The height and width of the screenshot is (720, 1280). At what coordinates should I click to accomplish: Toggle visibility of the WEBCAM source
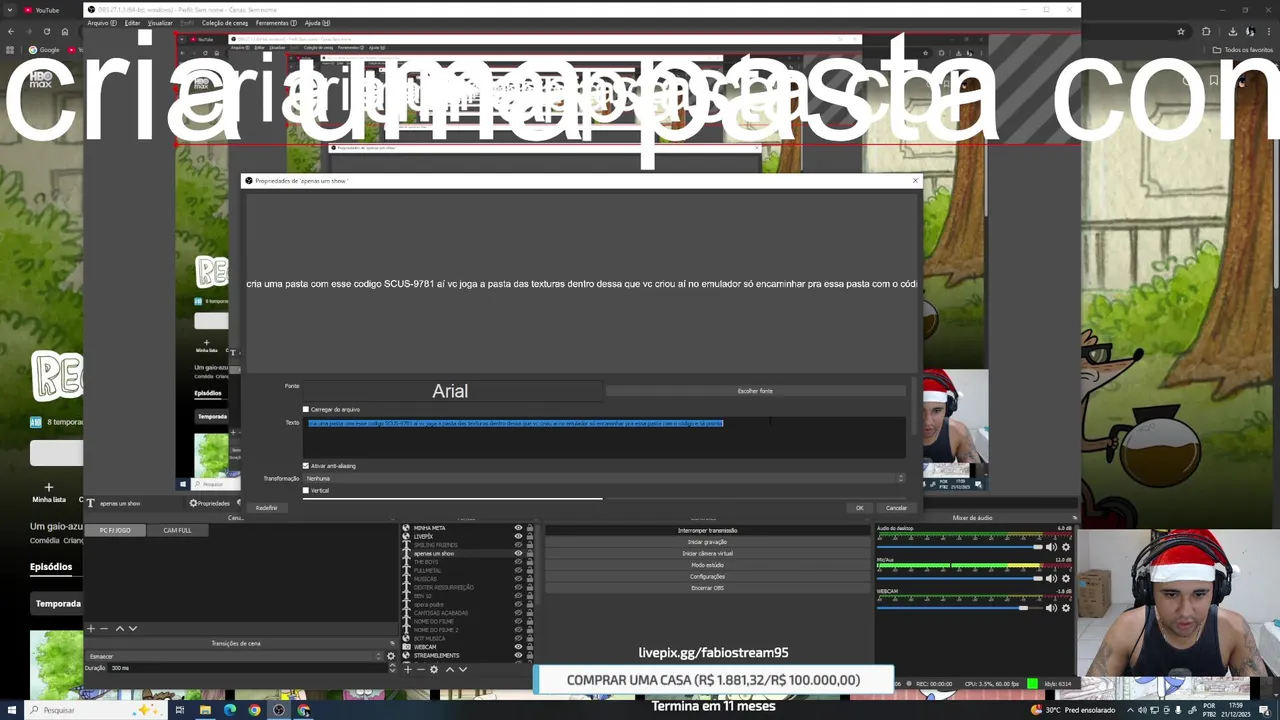518,647
